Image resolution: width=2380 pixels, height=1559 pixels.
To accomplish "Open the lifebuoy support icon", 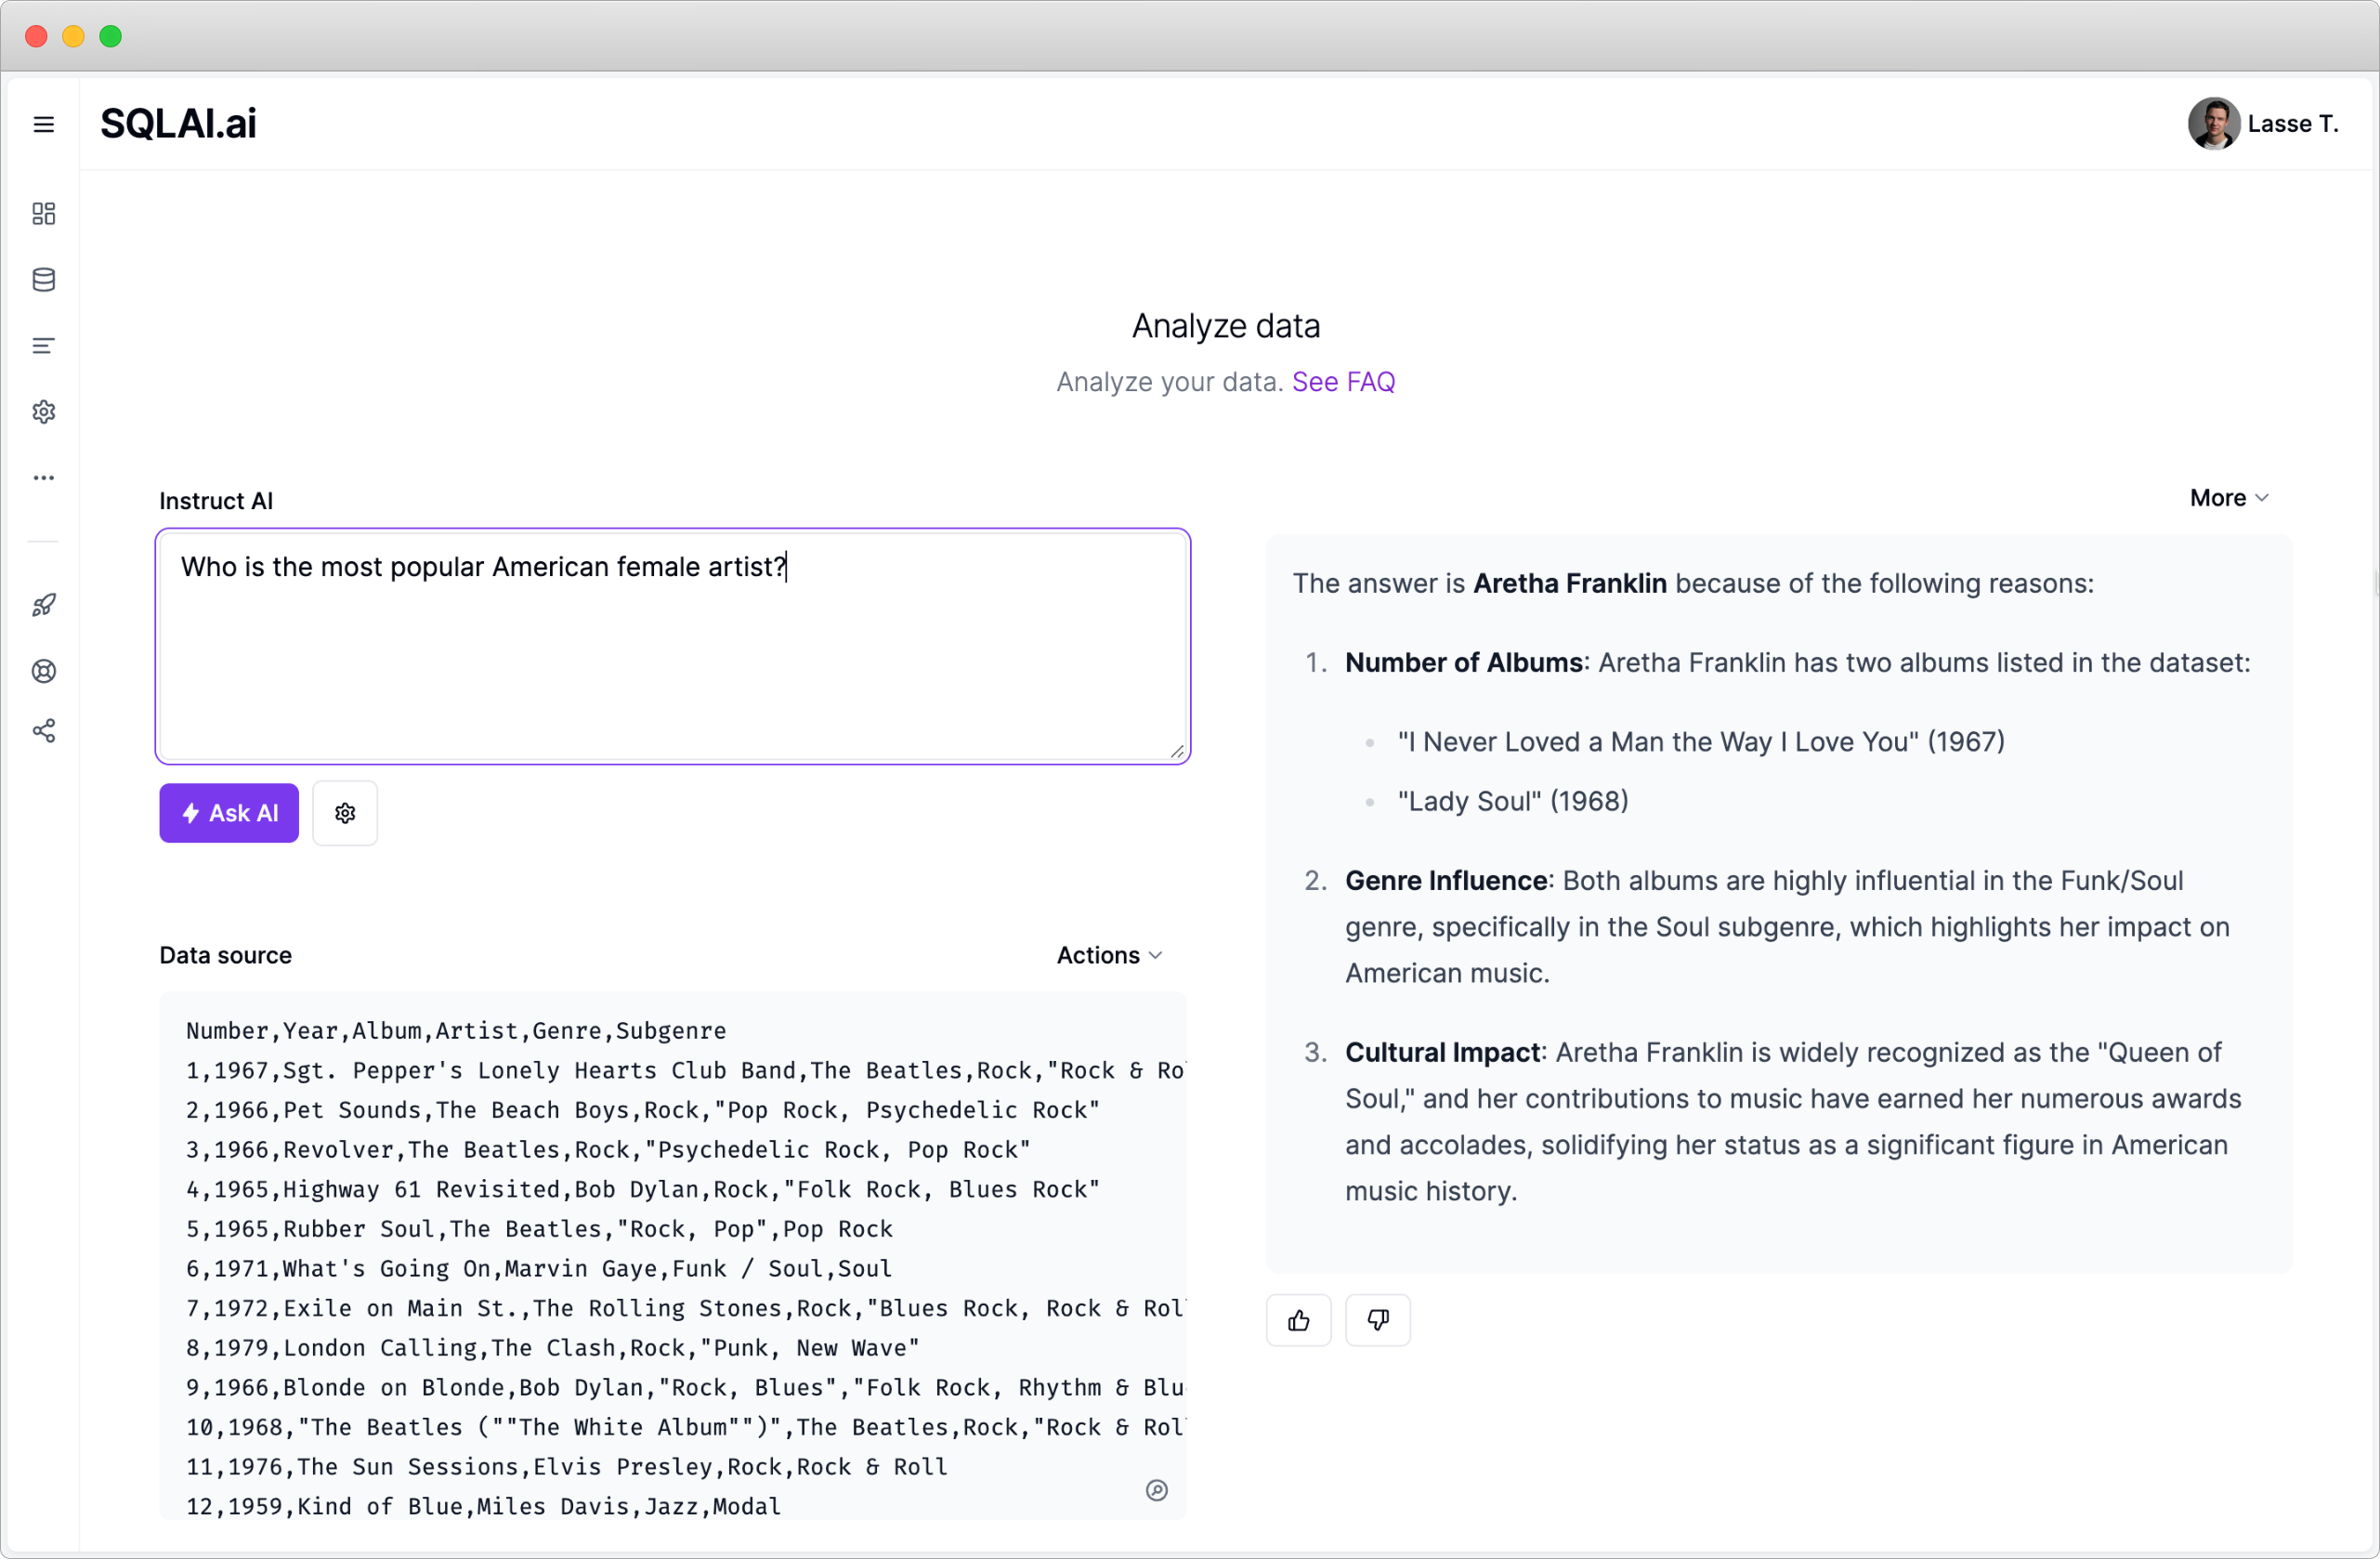I will [44, 671].
